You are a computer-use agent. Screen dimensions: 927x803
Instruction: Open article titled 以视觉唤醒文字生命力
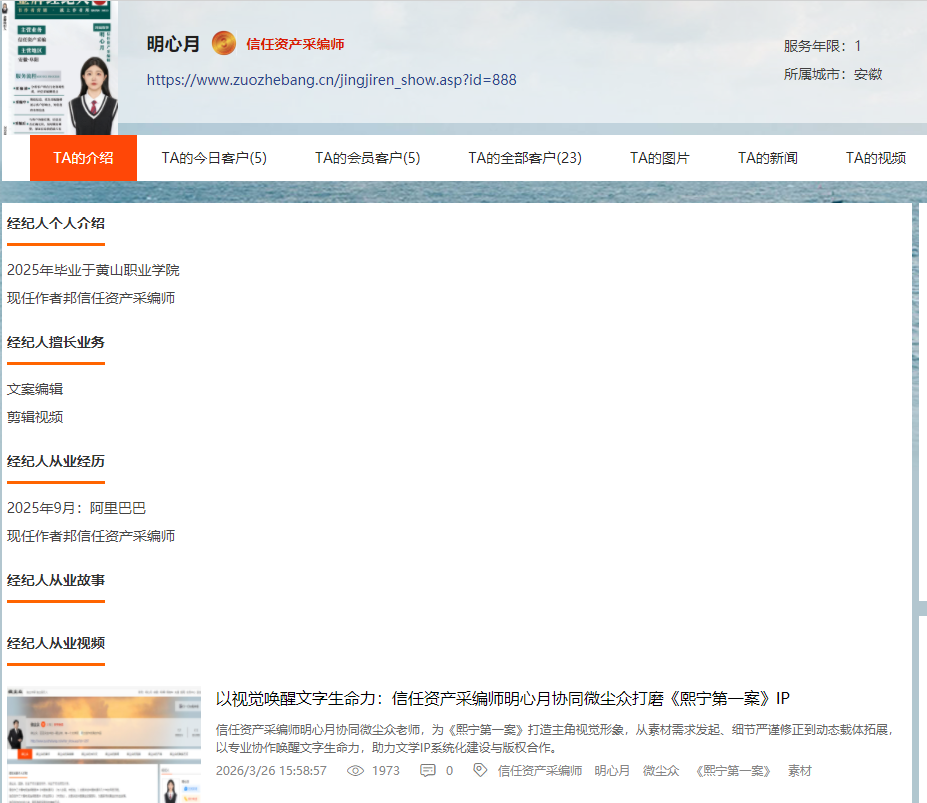[503, 698]
